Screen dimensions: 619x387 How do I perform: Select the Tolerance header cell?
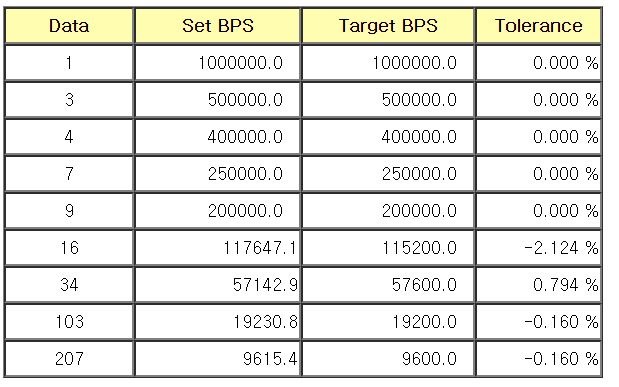pos(538,26)
